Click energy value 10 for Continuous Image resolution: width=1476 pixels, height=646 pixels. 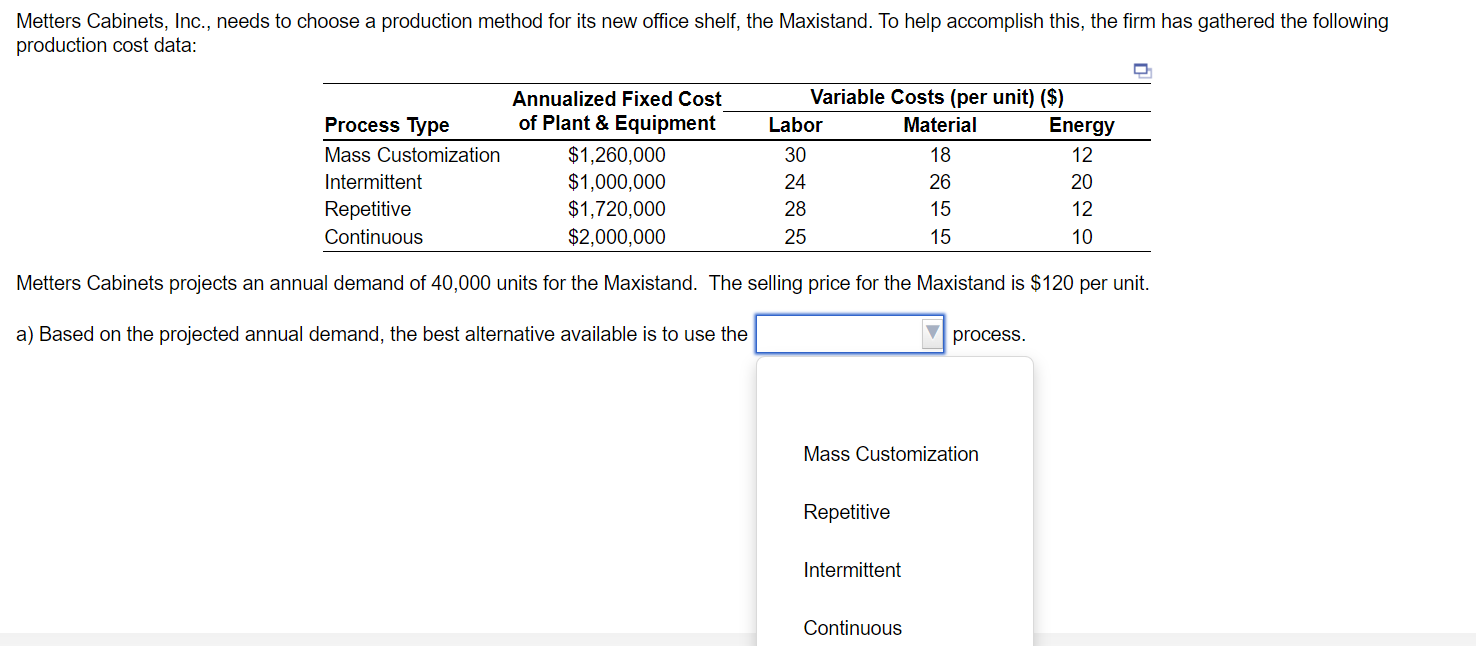pyautogui.click(x=1082, y=237)
